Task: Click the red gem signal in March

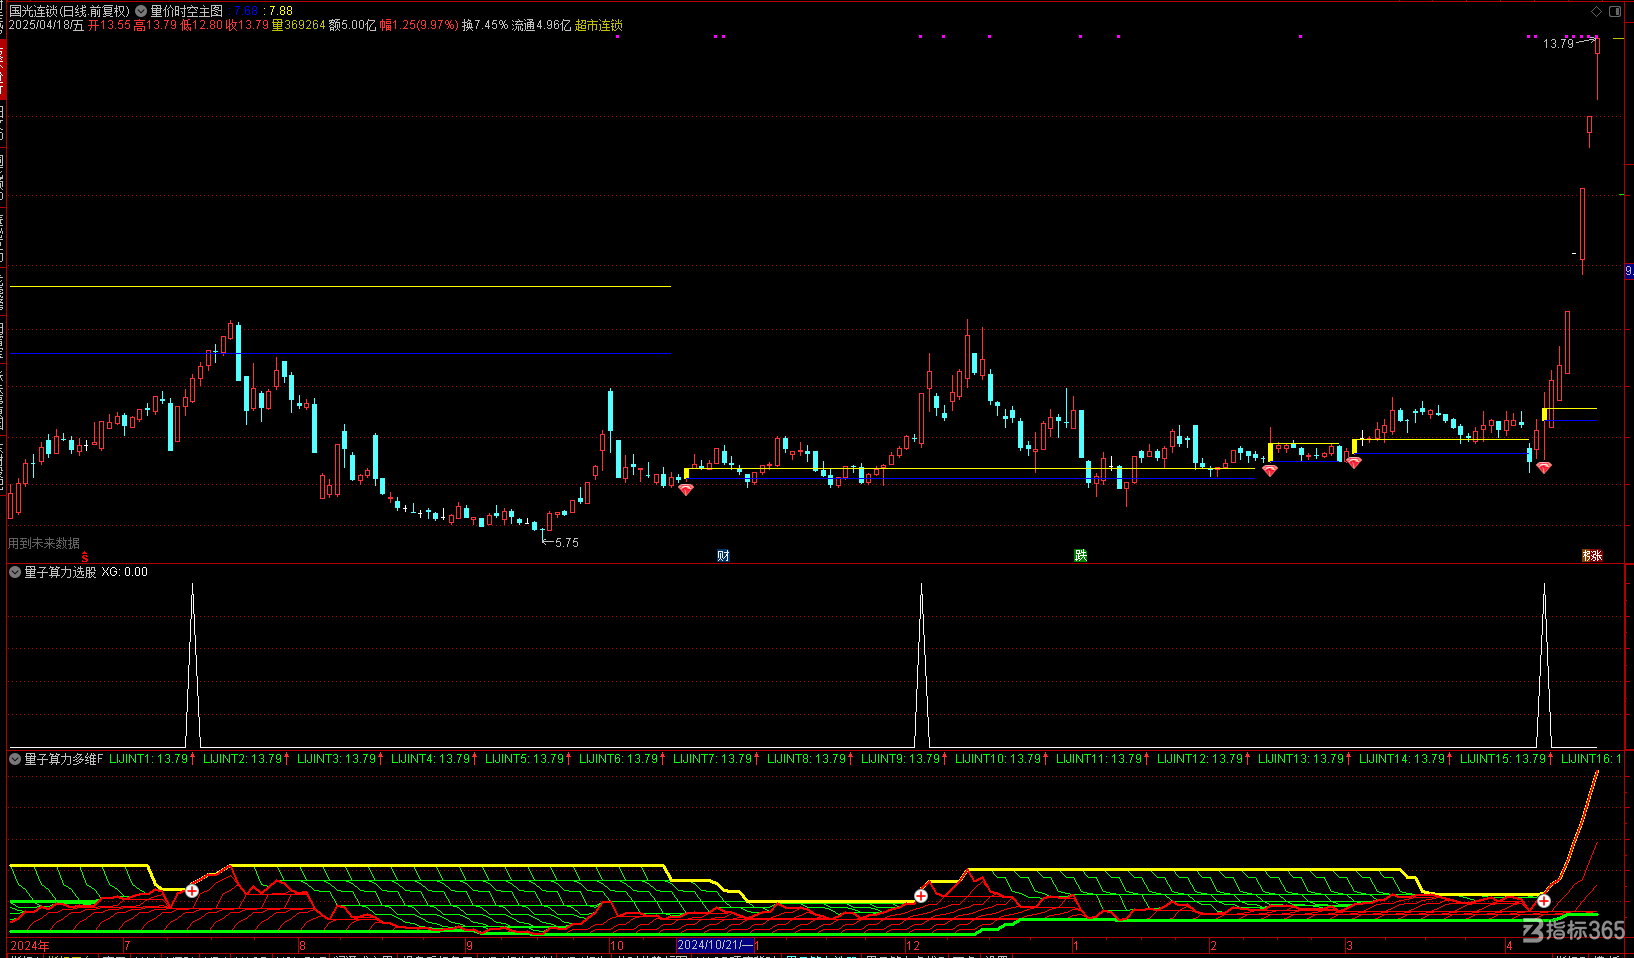Action: tap(1353, 462)
